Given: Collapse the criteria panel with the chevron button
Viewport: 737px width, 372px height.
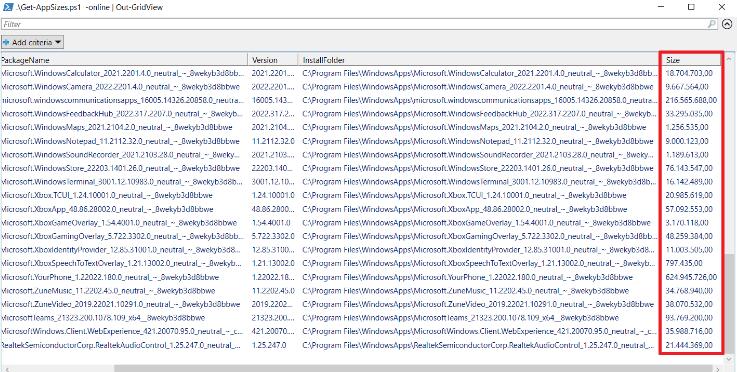Looking at the screenshot, I should click(727, 24).
